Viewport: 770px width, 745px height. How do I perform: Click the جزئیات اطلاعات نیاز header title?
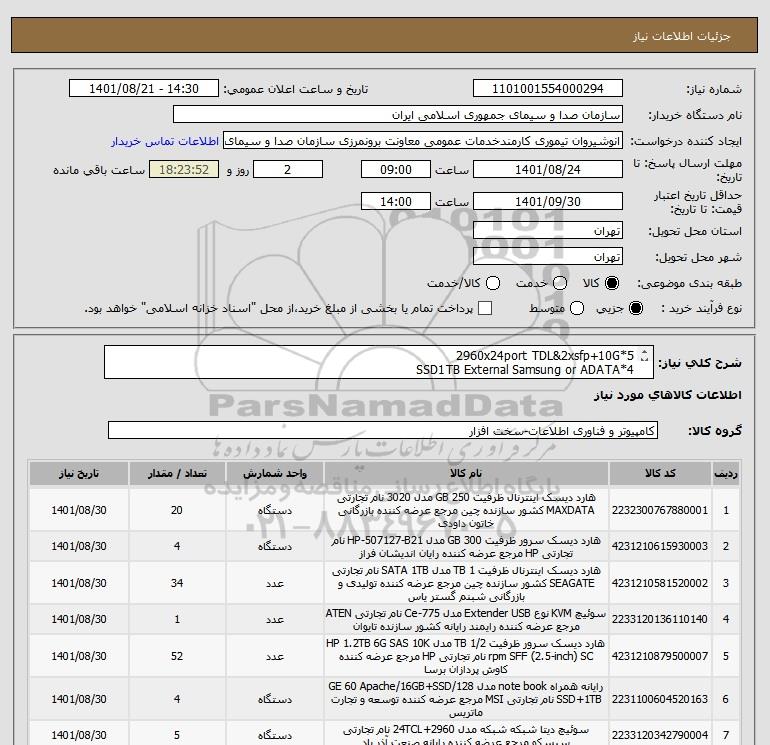[x=682, y=36]
